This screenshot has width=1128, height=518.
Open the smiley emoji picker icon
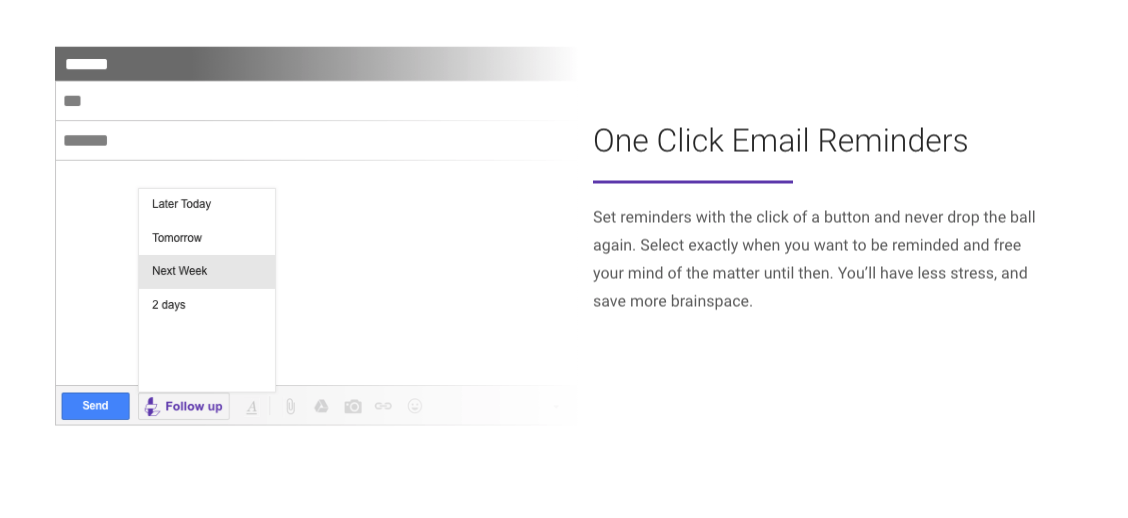[414, 406]
